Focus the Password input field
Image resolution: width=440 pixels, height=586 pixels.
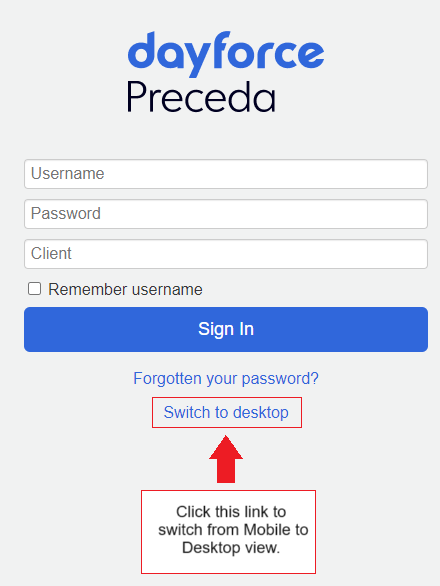click(x=226, y=214)
